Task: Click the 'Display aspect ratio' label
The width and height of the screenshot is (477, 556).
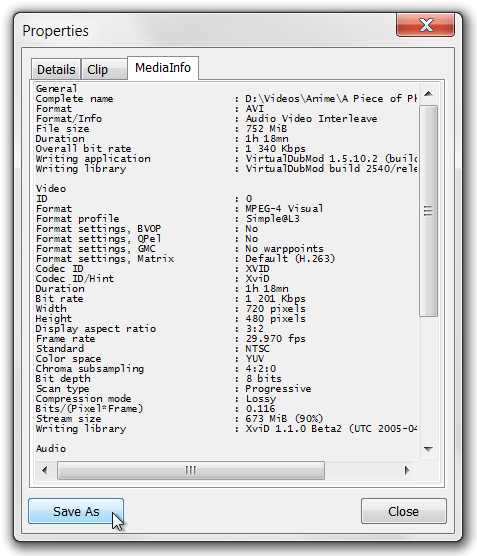Action: 95,329
